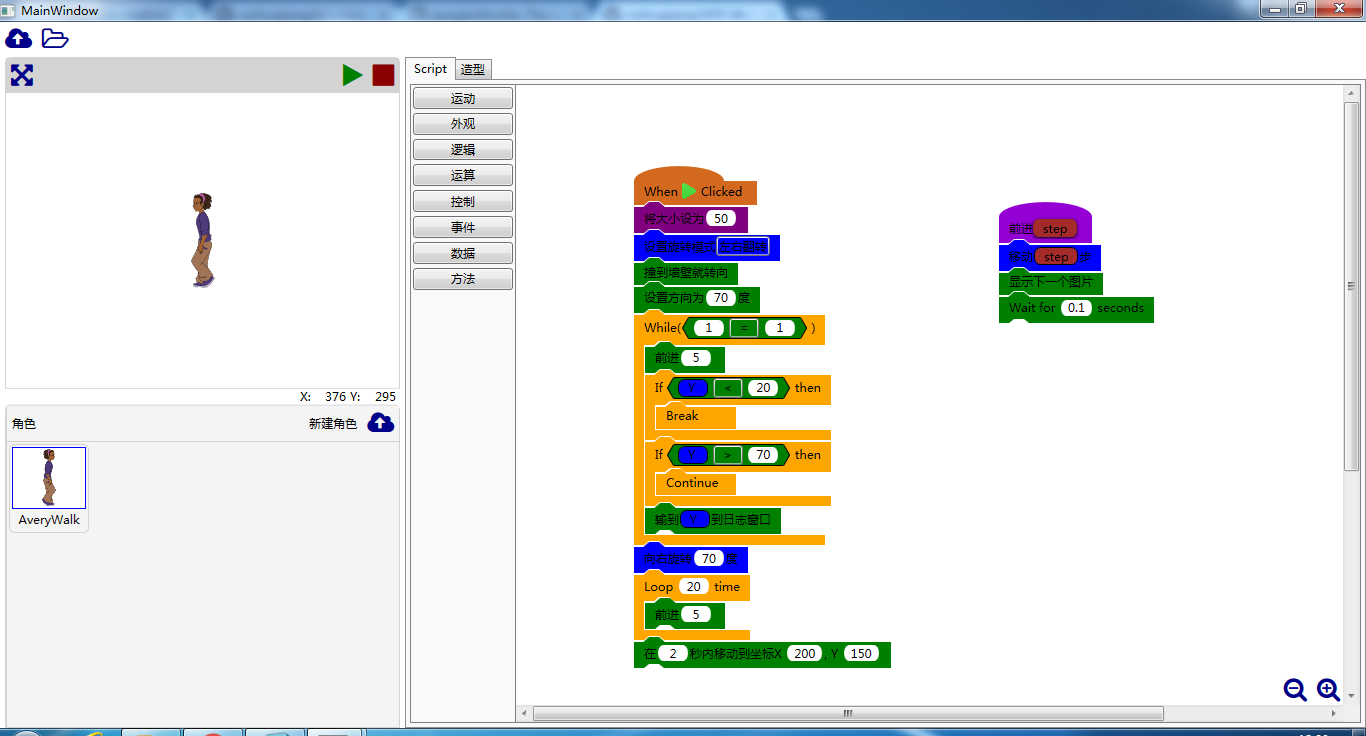Click the Y variable in the Y < 20 condition
1366x736 pixels.
692,388
